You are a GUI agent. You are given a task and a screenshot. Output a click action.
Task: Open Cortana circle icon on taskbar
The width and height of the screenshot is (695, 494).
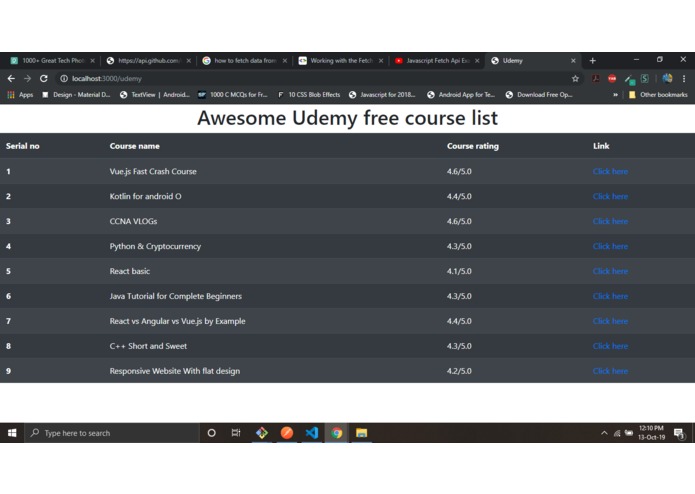[211, 433]
